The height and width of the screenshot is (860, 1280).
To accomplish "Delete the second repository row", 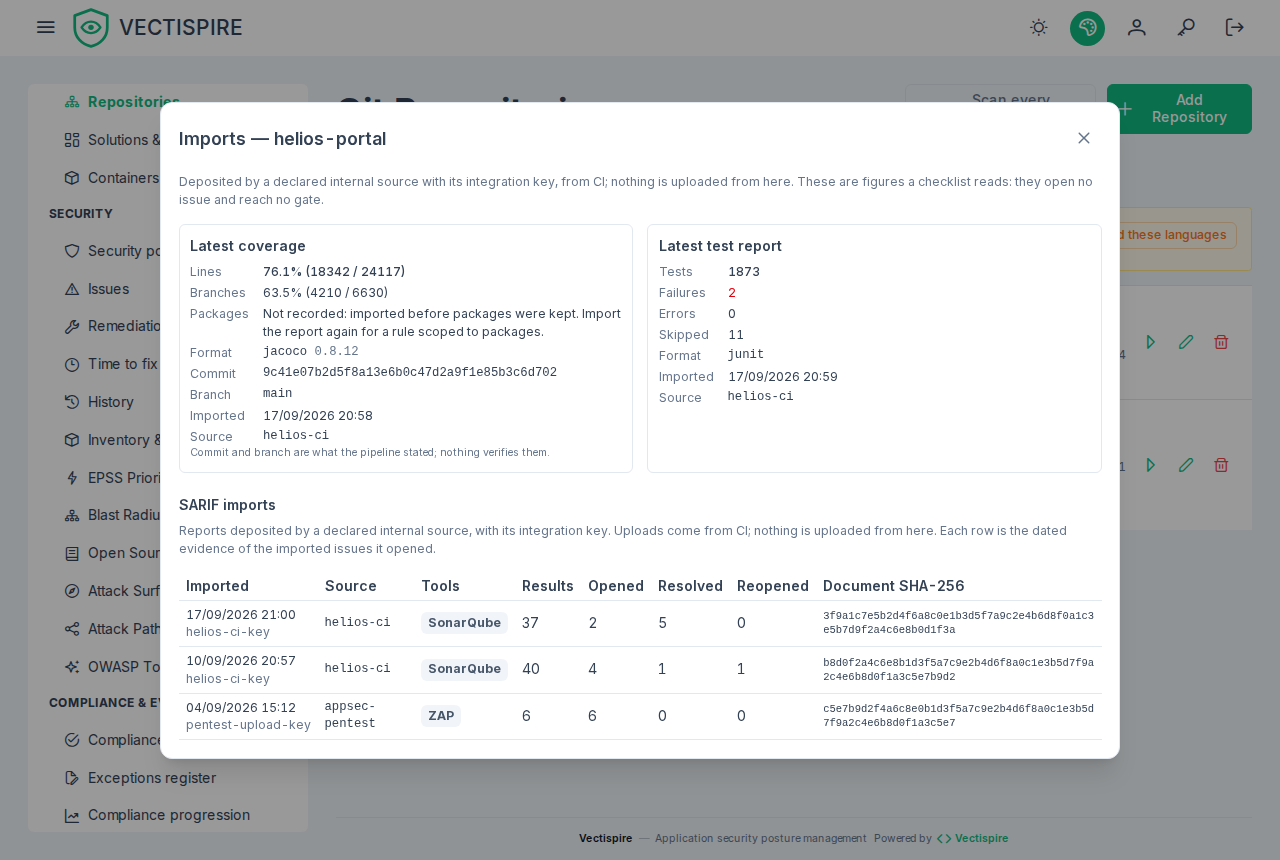I will [x=1221, y=465].
